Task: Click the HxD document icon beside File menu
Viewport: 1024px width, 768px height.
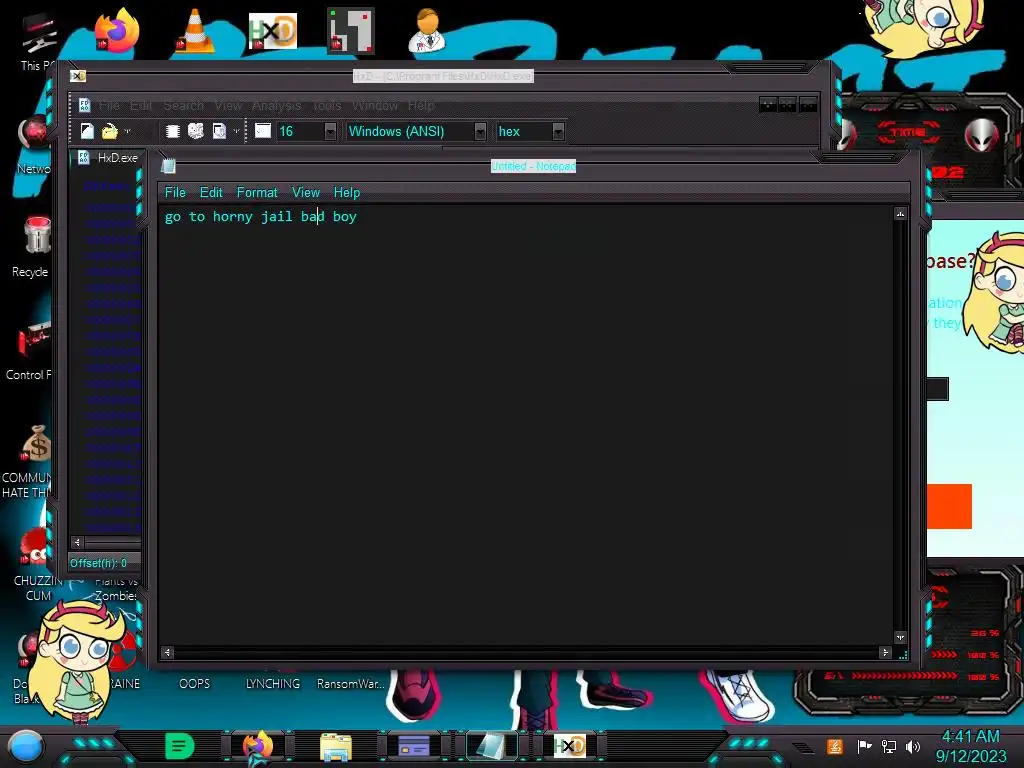Action: point(84,105)
